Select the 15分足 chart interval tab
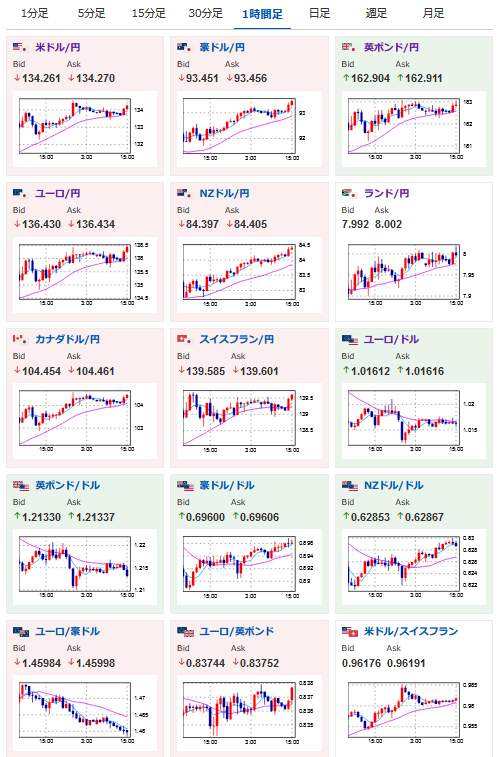This screenshot has width=501, height=757. pyautogui.click(x=149, y=14)
